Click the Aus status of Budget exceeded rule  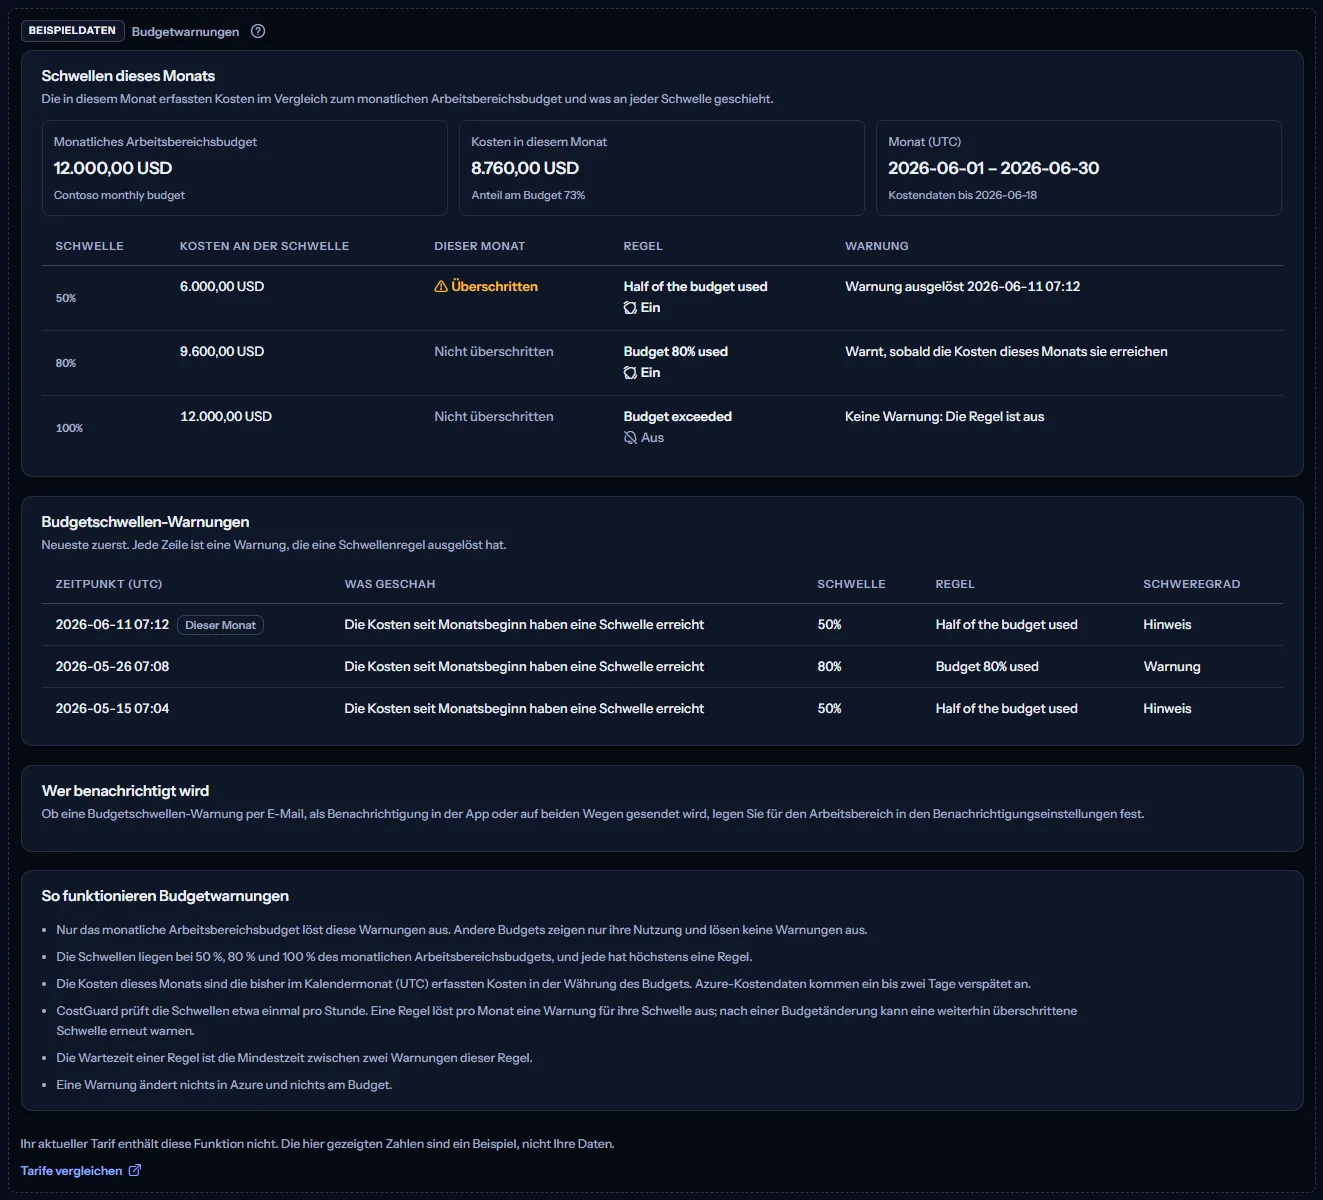click(x=652, y=438)
